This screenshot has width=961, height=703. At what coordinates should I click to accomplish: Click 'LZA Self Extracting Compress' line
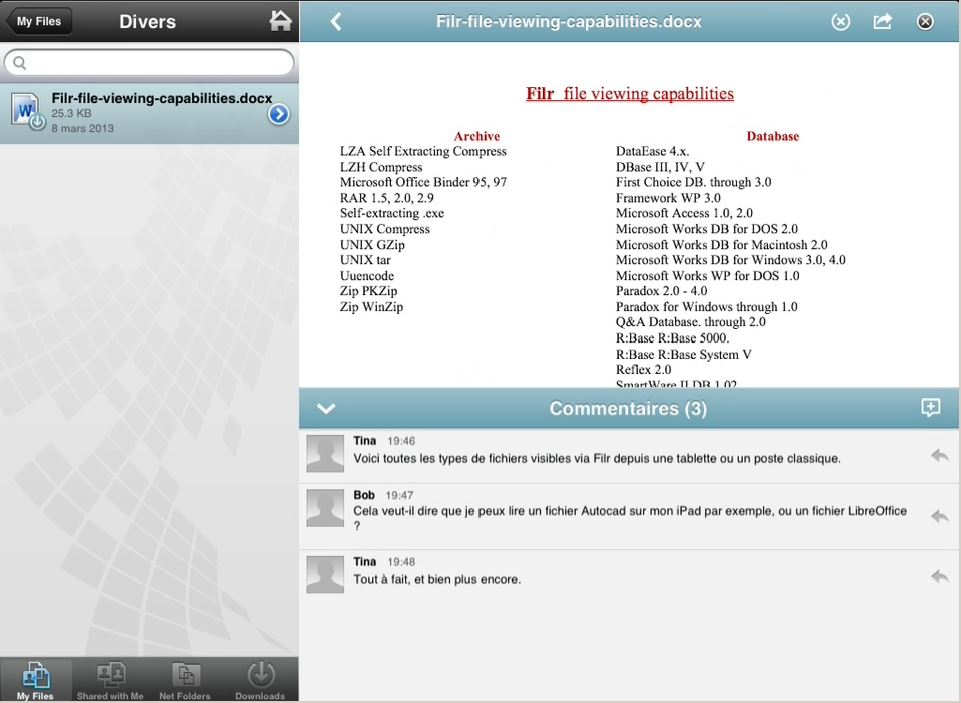click(423, 151)
